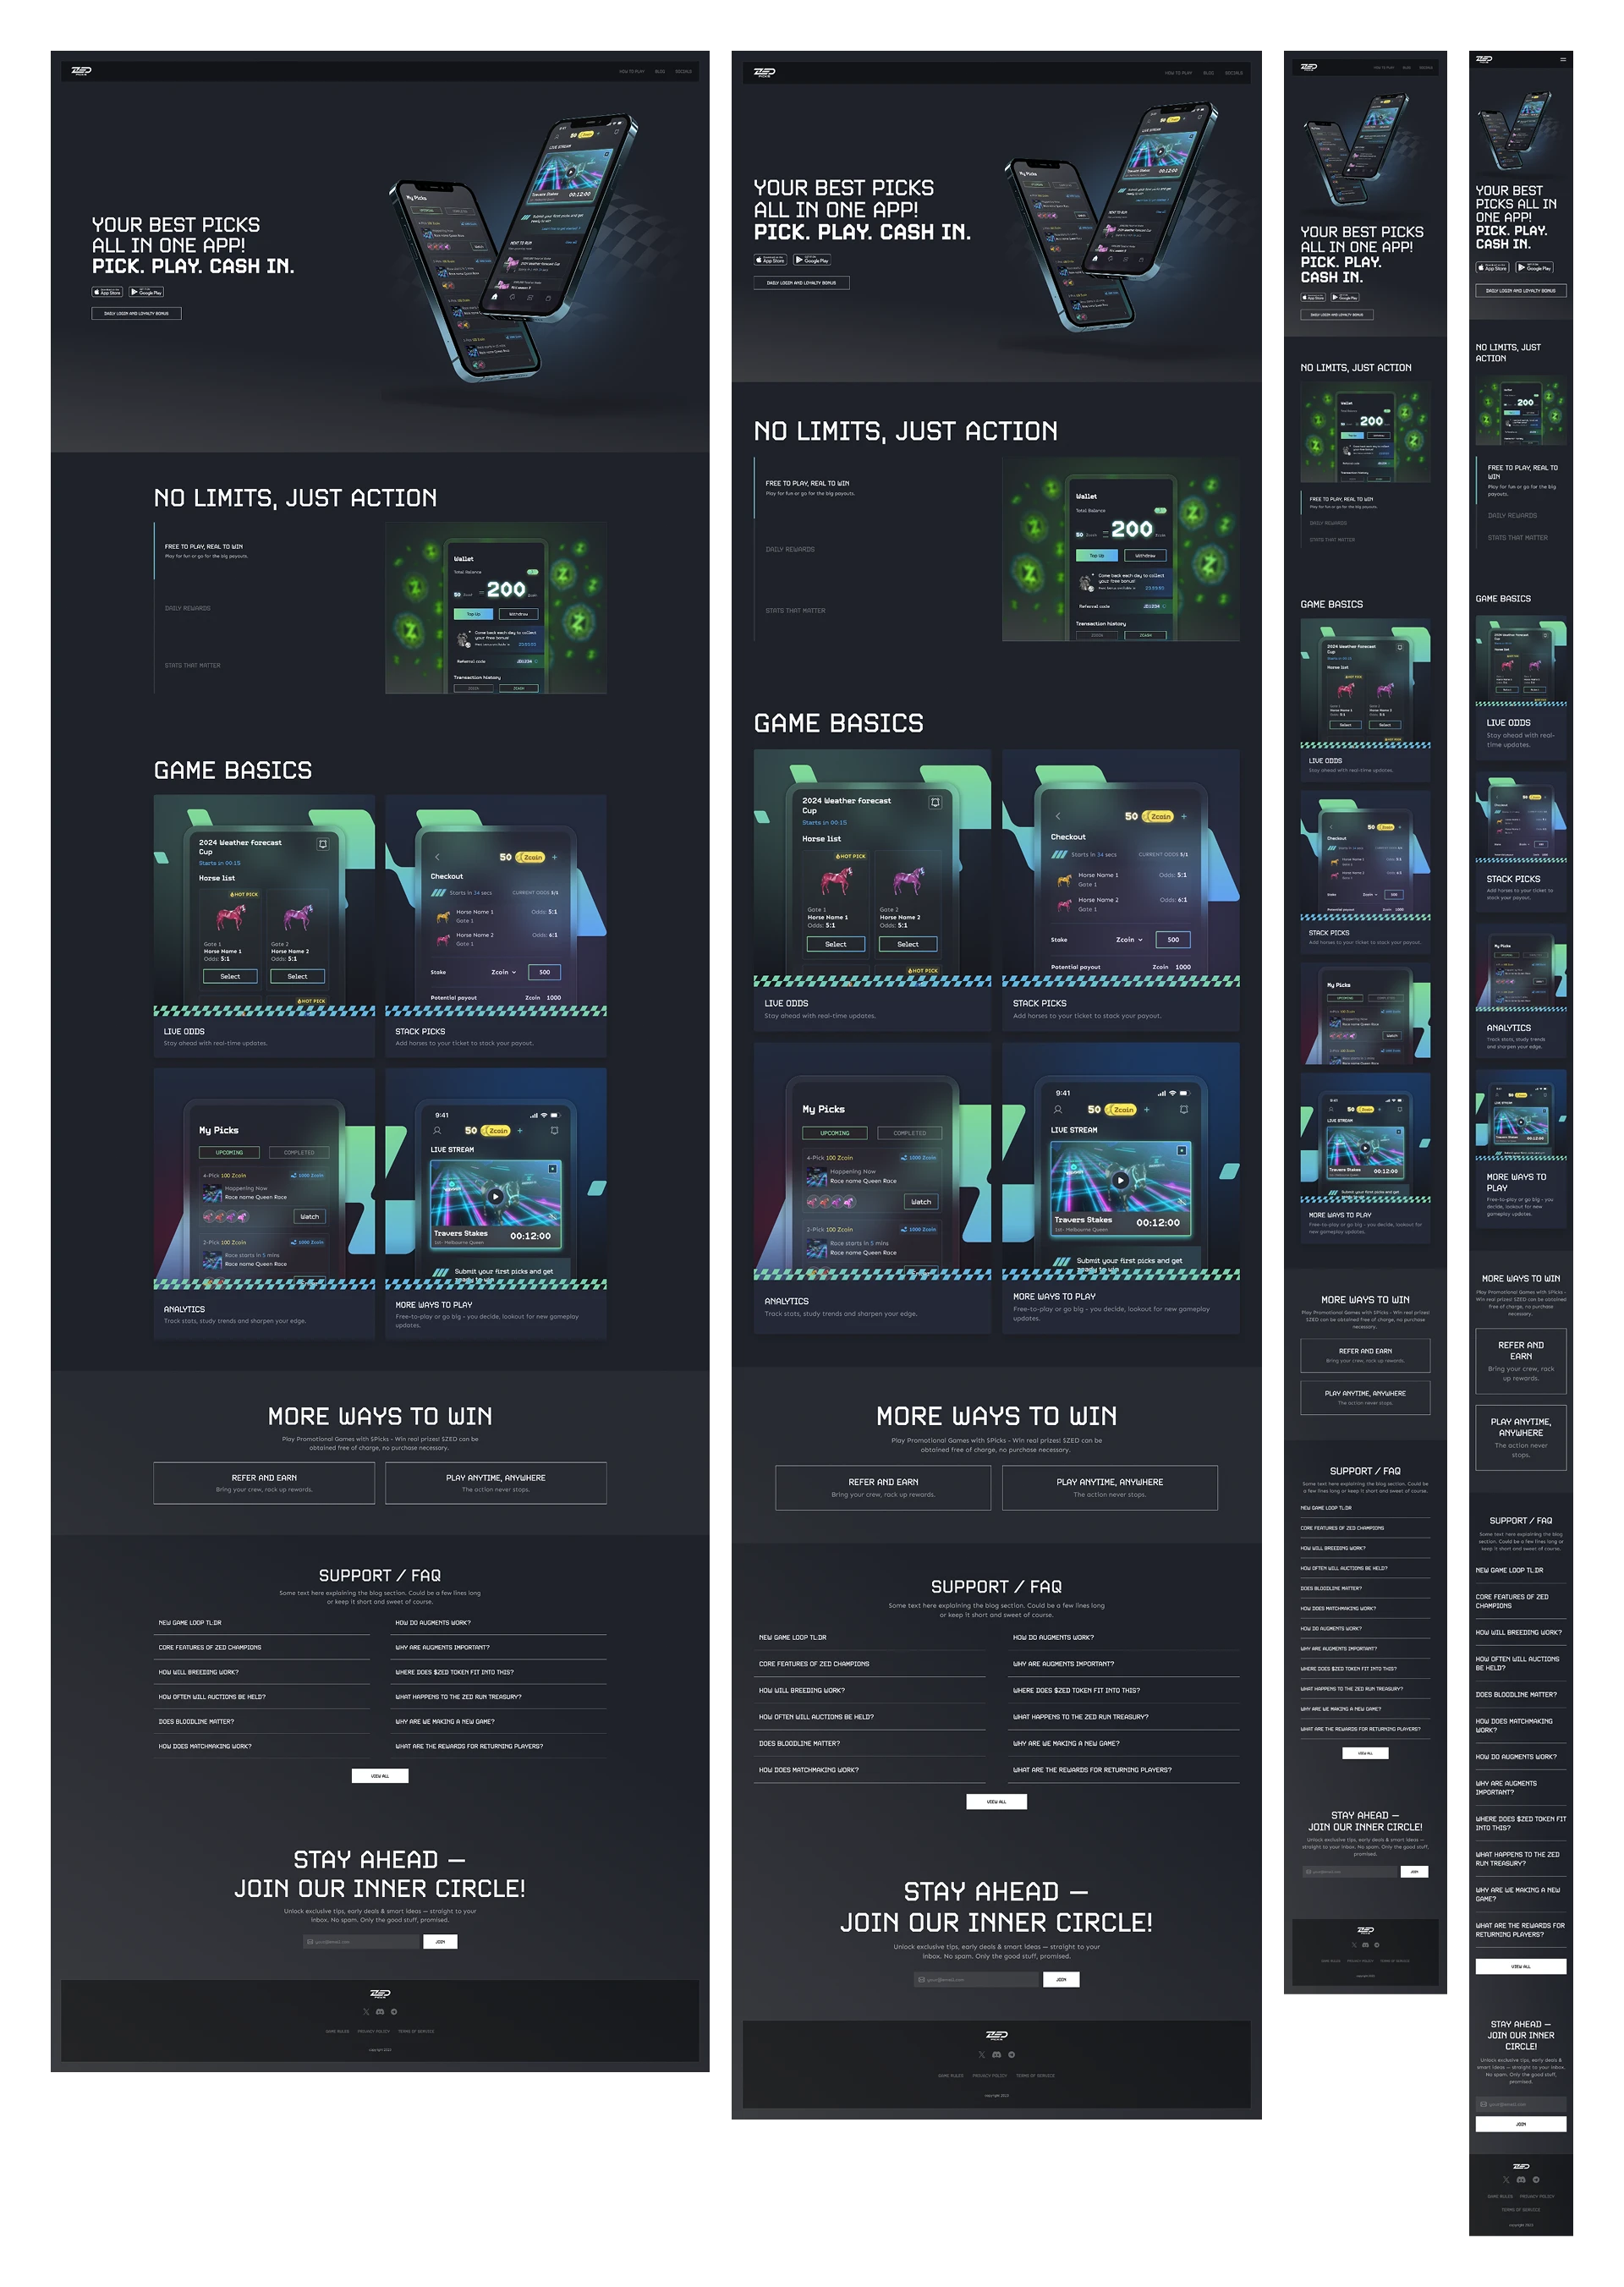Click the Discord icon in the mobile layout footer
Image resolution: width=1624 pixels, height=2287 pixels.
click(x=1521, y=2179)
